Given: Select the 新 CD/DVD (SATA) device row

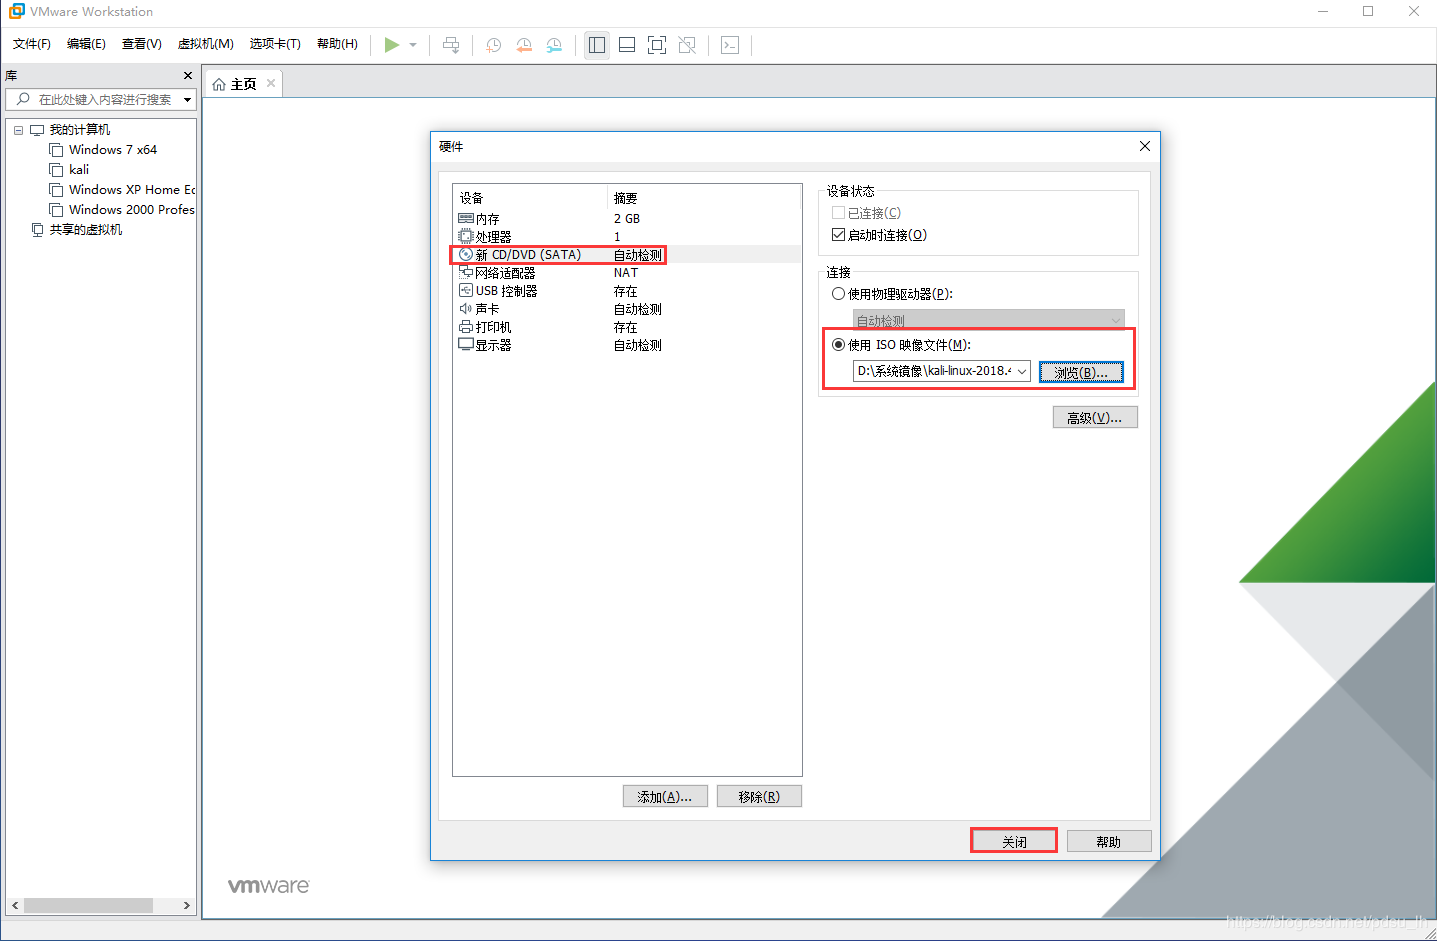Looking at the screenshot, I should [627, 255].
